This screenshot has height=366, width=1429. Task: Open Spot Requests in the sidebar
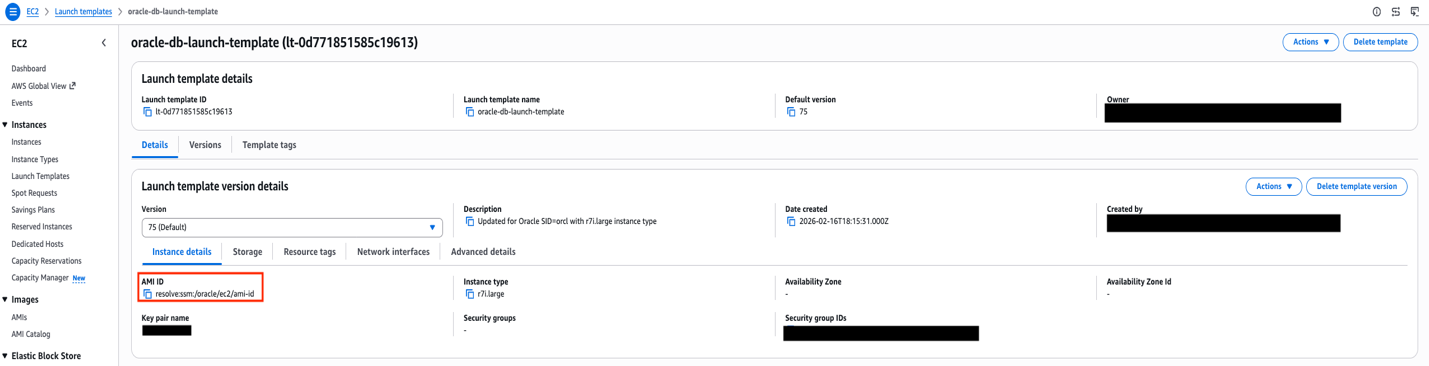point(34,193)
